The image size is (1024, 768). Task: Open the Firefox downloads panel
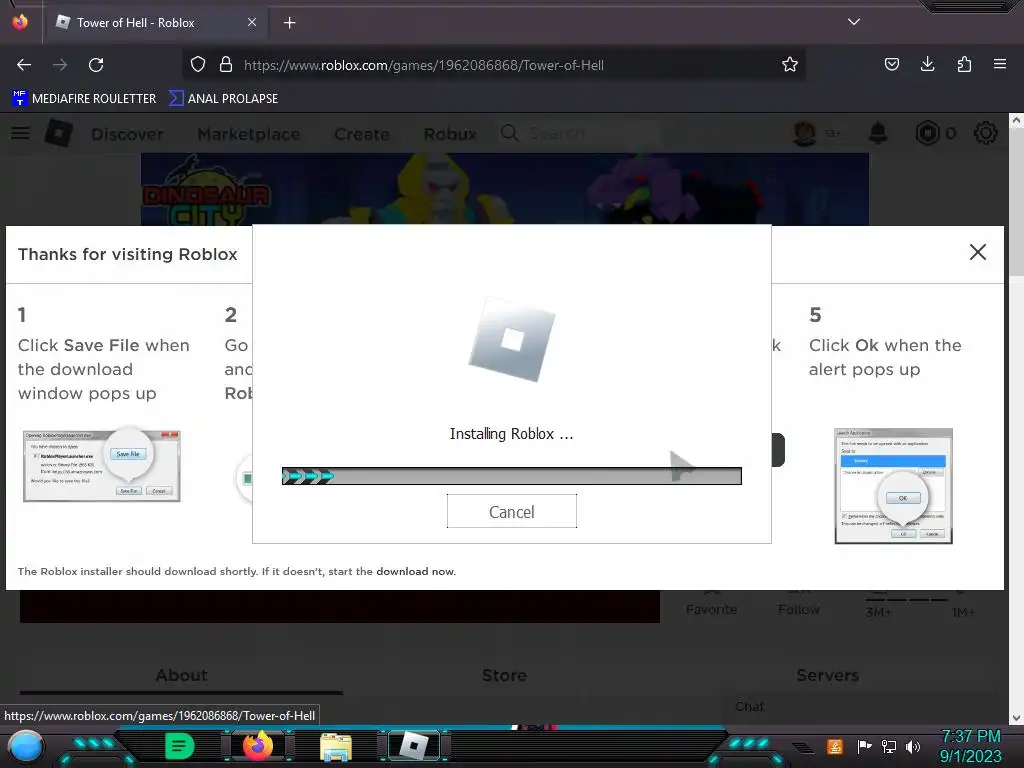(927, 65)
